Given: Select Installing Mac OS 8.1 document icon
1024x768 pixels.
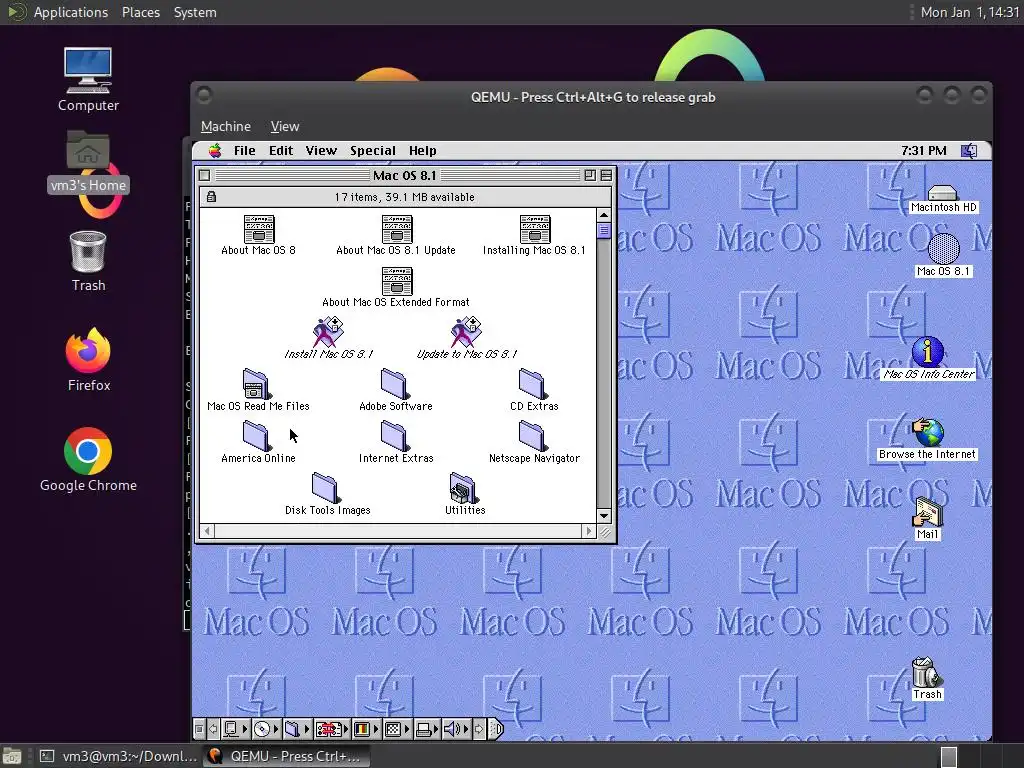Looking at the screenshot, I should [x=534, y=235].
